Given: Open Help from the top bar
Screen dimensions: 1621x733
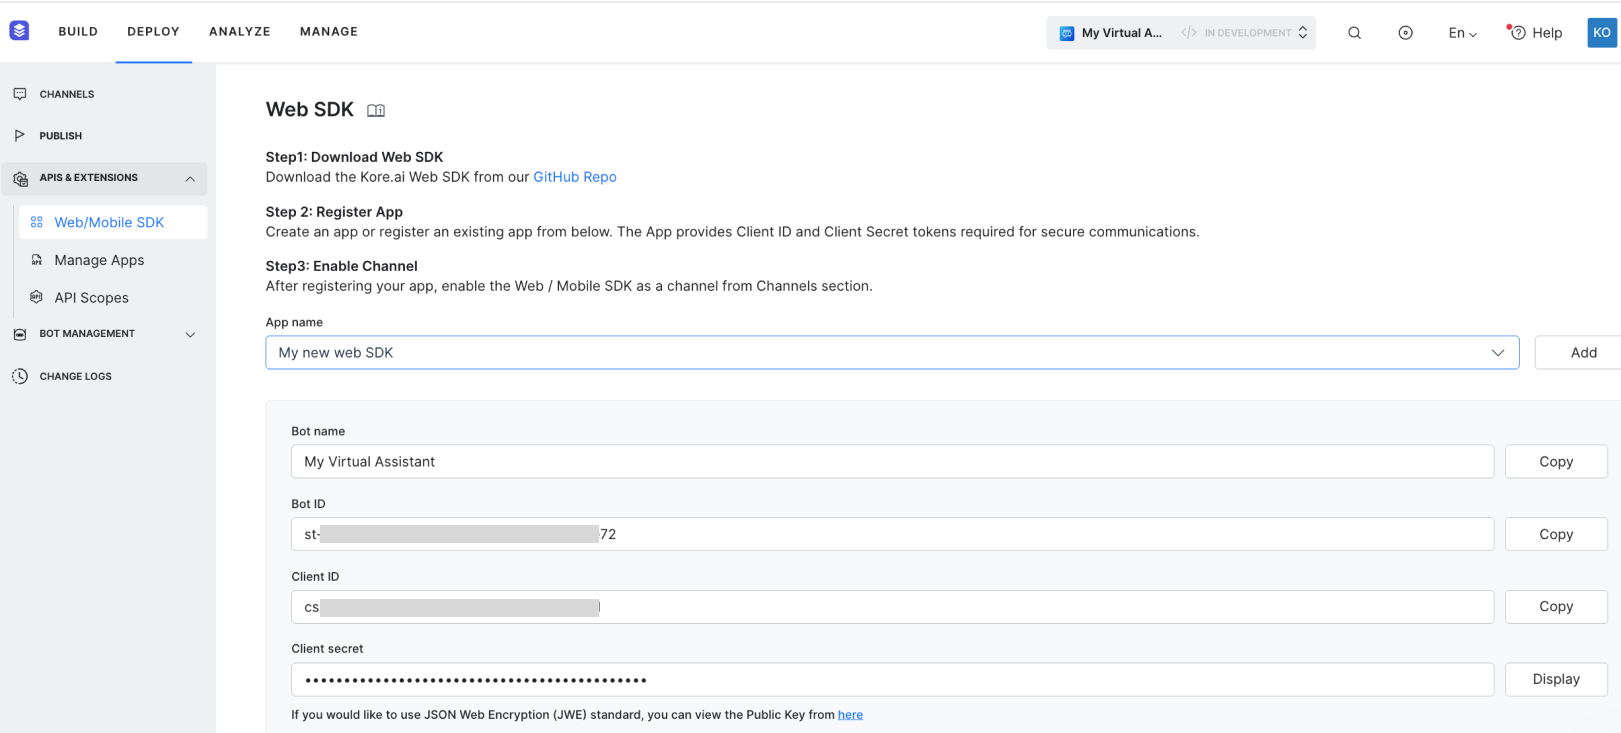Looking at the screenshot, I should click(1536, 33).
